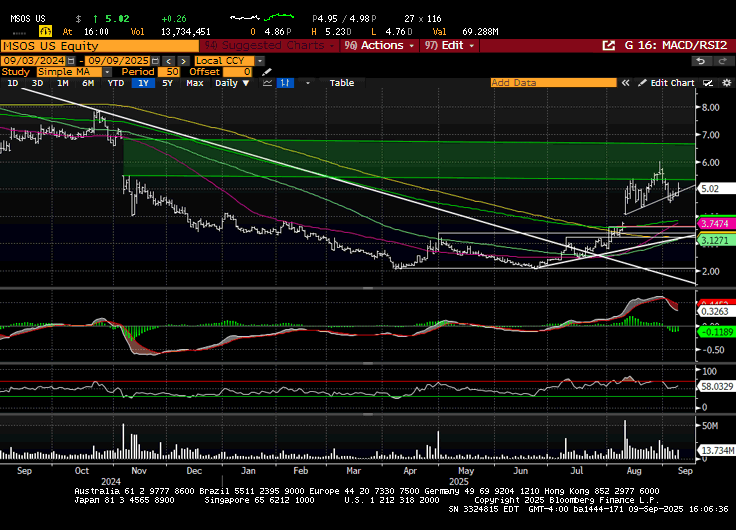Select the 1M range
The width and height of the screenshot is (736, 530).
(x=62, y=83)
